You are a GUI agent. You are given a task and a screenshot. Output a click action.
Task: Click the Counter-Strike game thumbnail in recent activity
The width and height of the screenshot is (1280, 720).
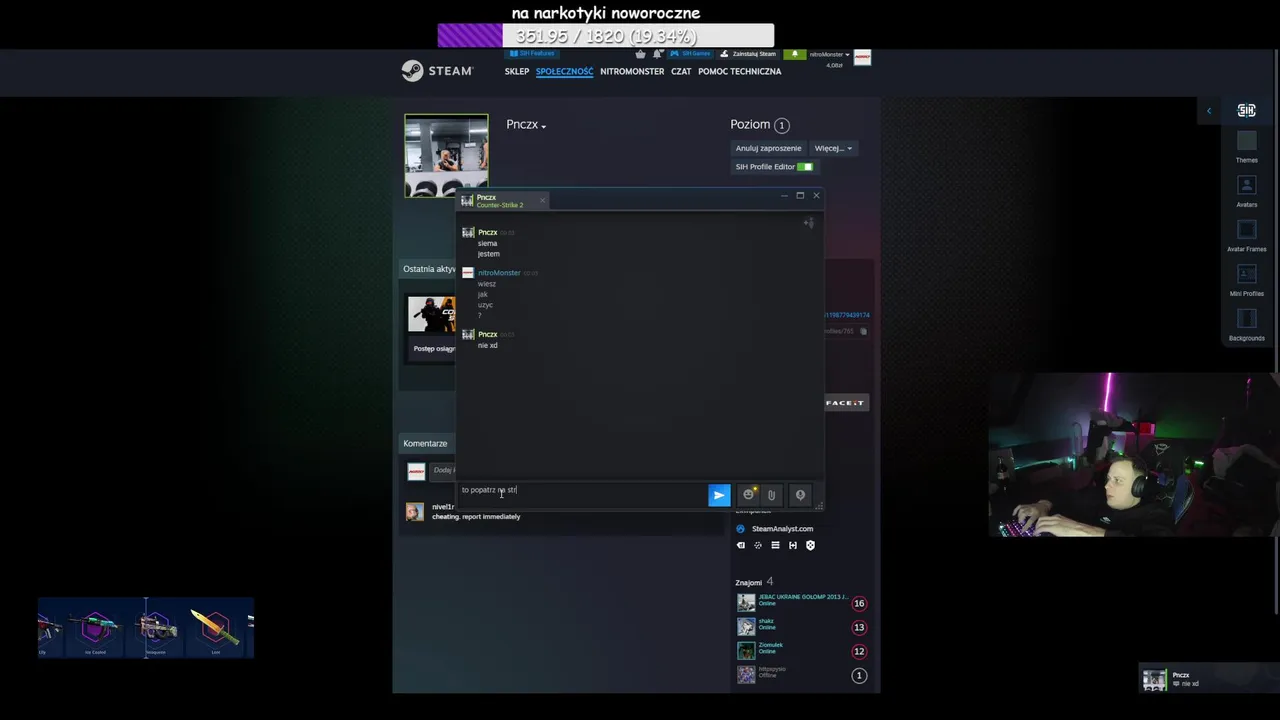point(432,314)
